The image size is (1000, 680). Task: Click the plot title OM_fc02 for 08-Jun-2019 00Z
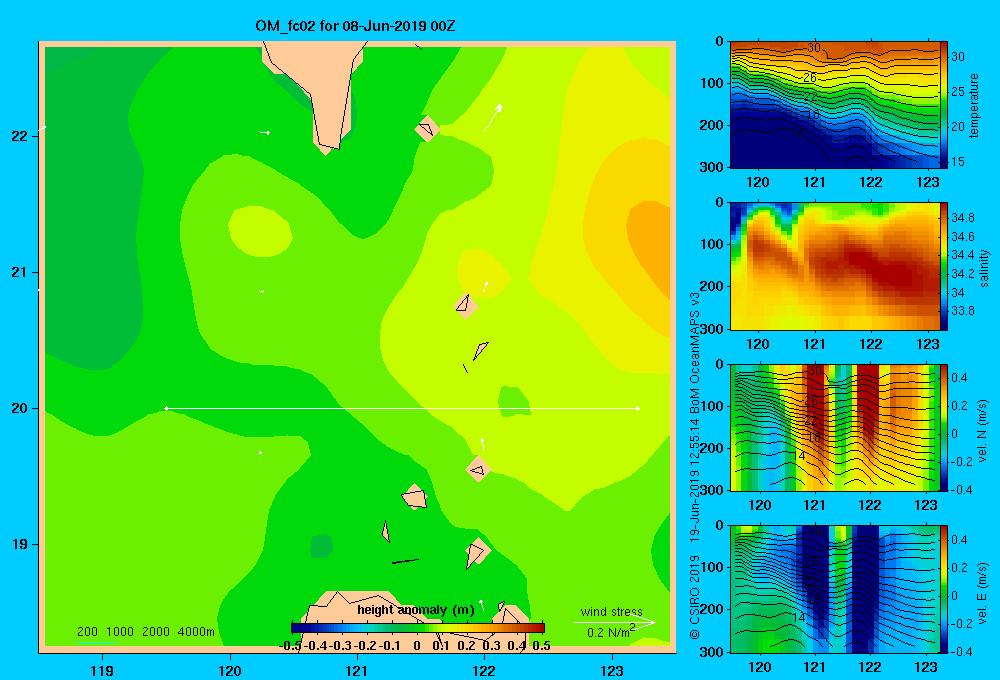coord(355,26)
